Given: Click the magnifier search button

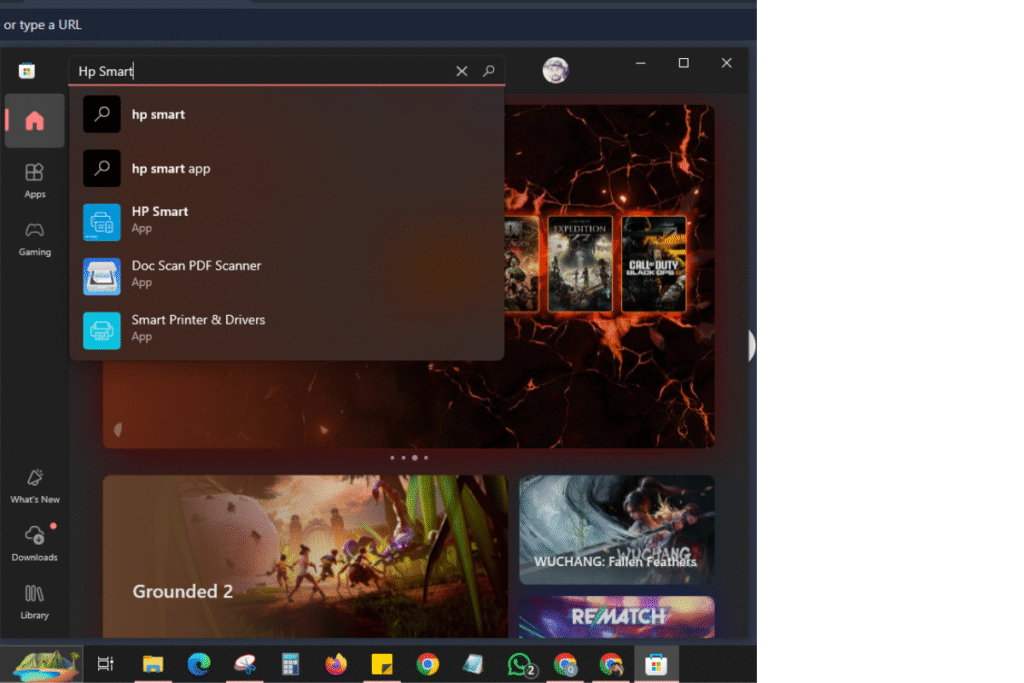Looking at the screenshot, I should tap(488, 71).
